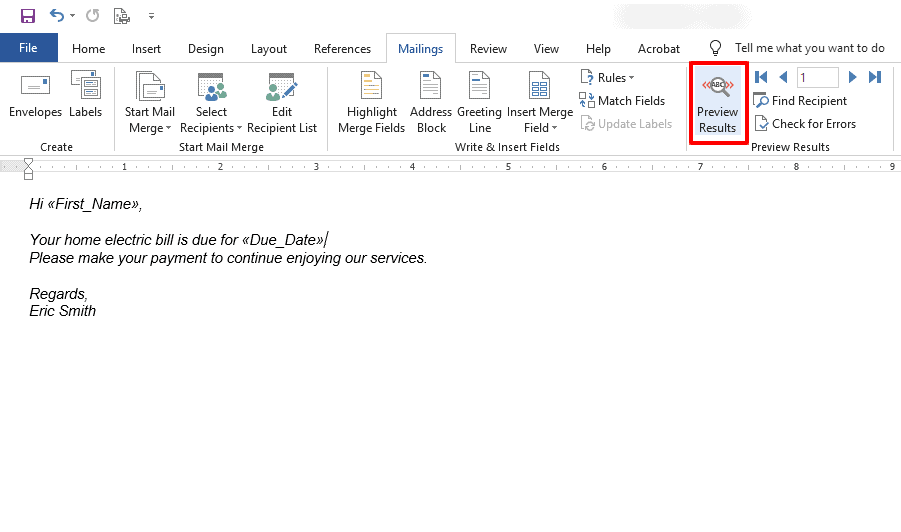Jump to the last record
The height and width of the screenshot is (532, 901).
pyautogui.click(x=875, y=77)
